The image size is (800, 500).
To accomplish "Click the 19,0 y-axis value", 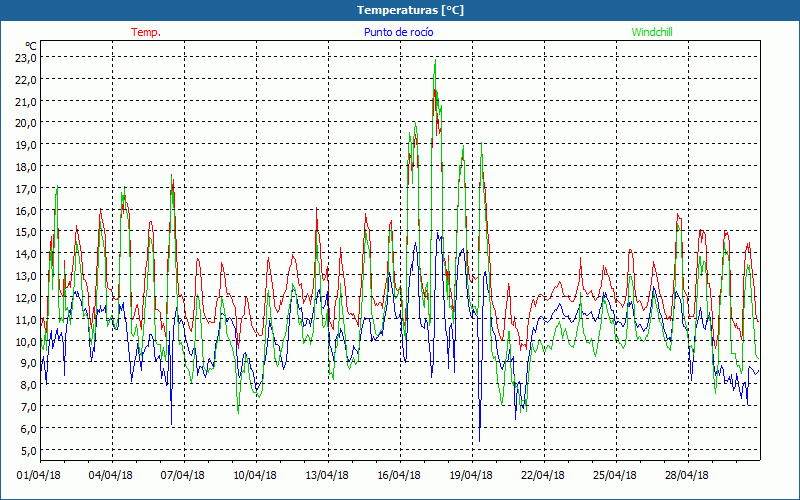I will point(26,145).
